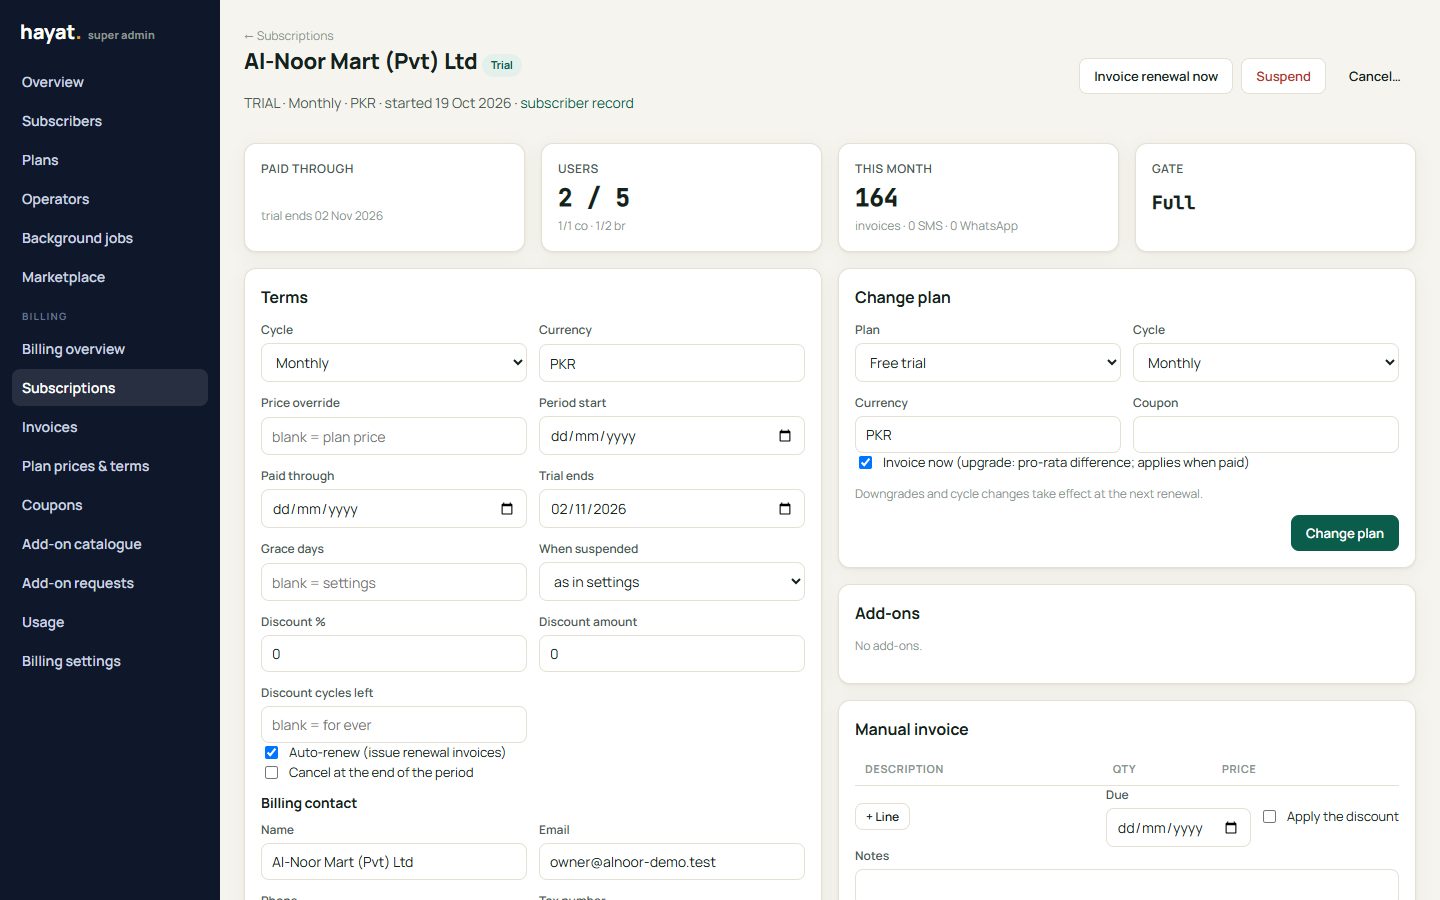Open Plans in the sidebar
Image resolution: width=1440 pixels, height=900 pixels.
click(x=110, y=160)
